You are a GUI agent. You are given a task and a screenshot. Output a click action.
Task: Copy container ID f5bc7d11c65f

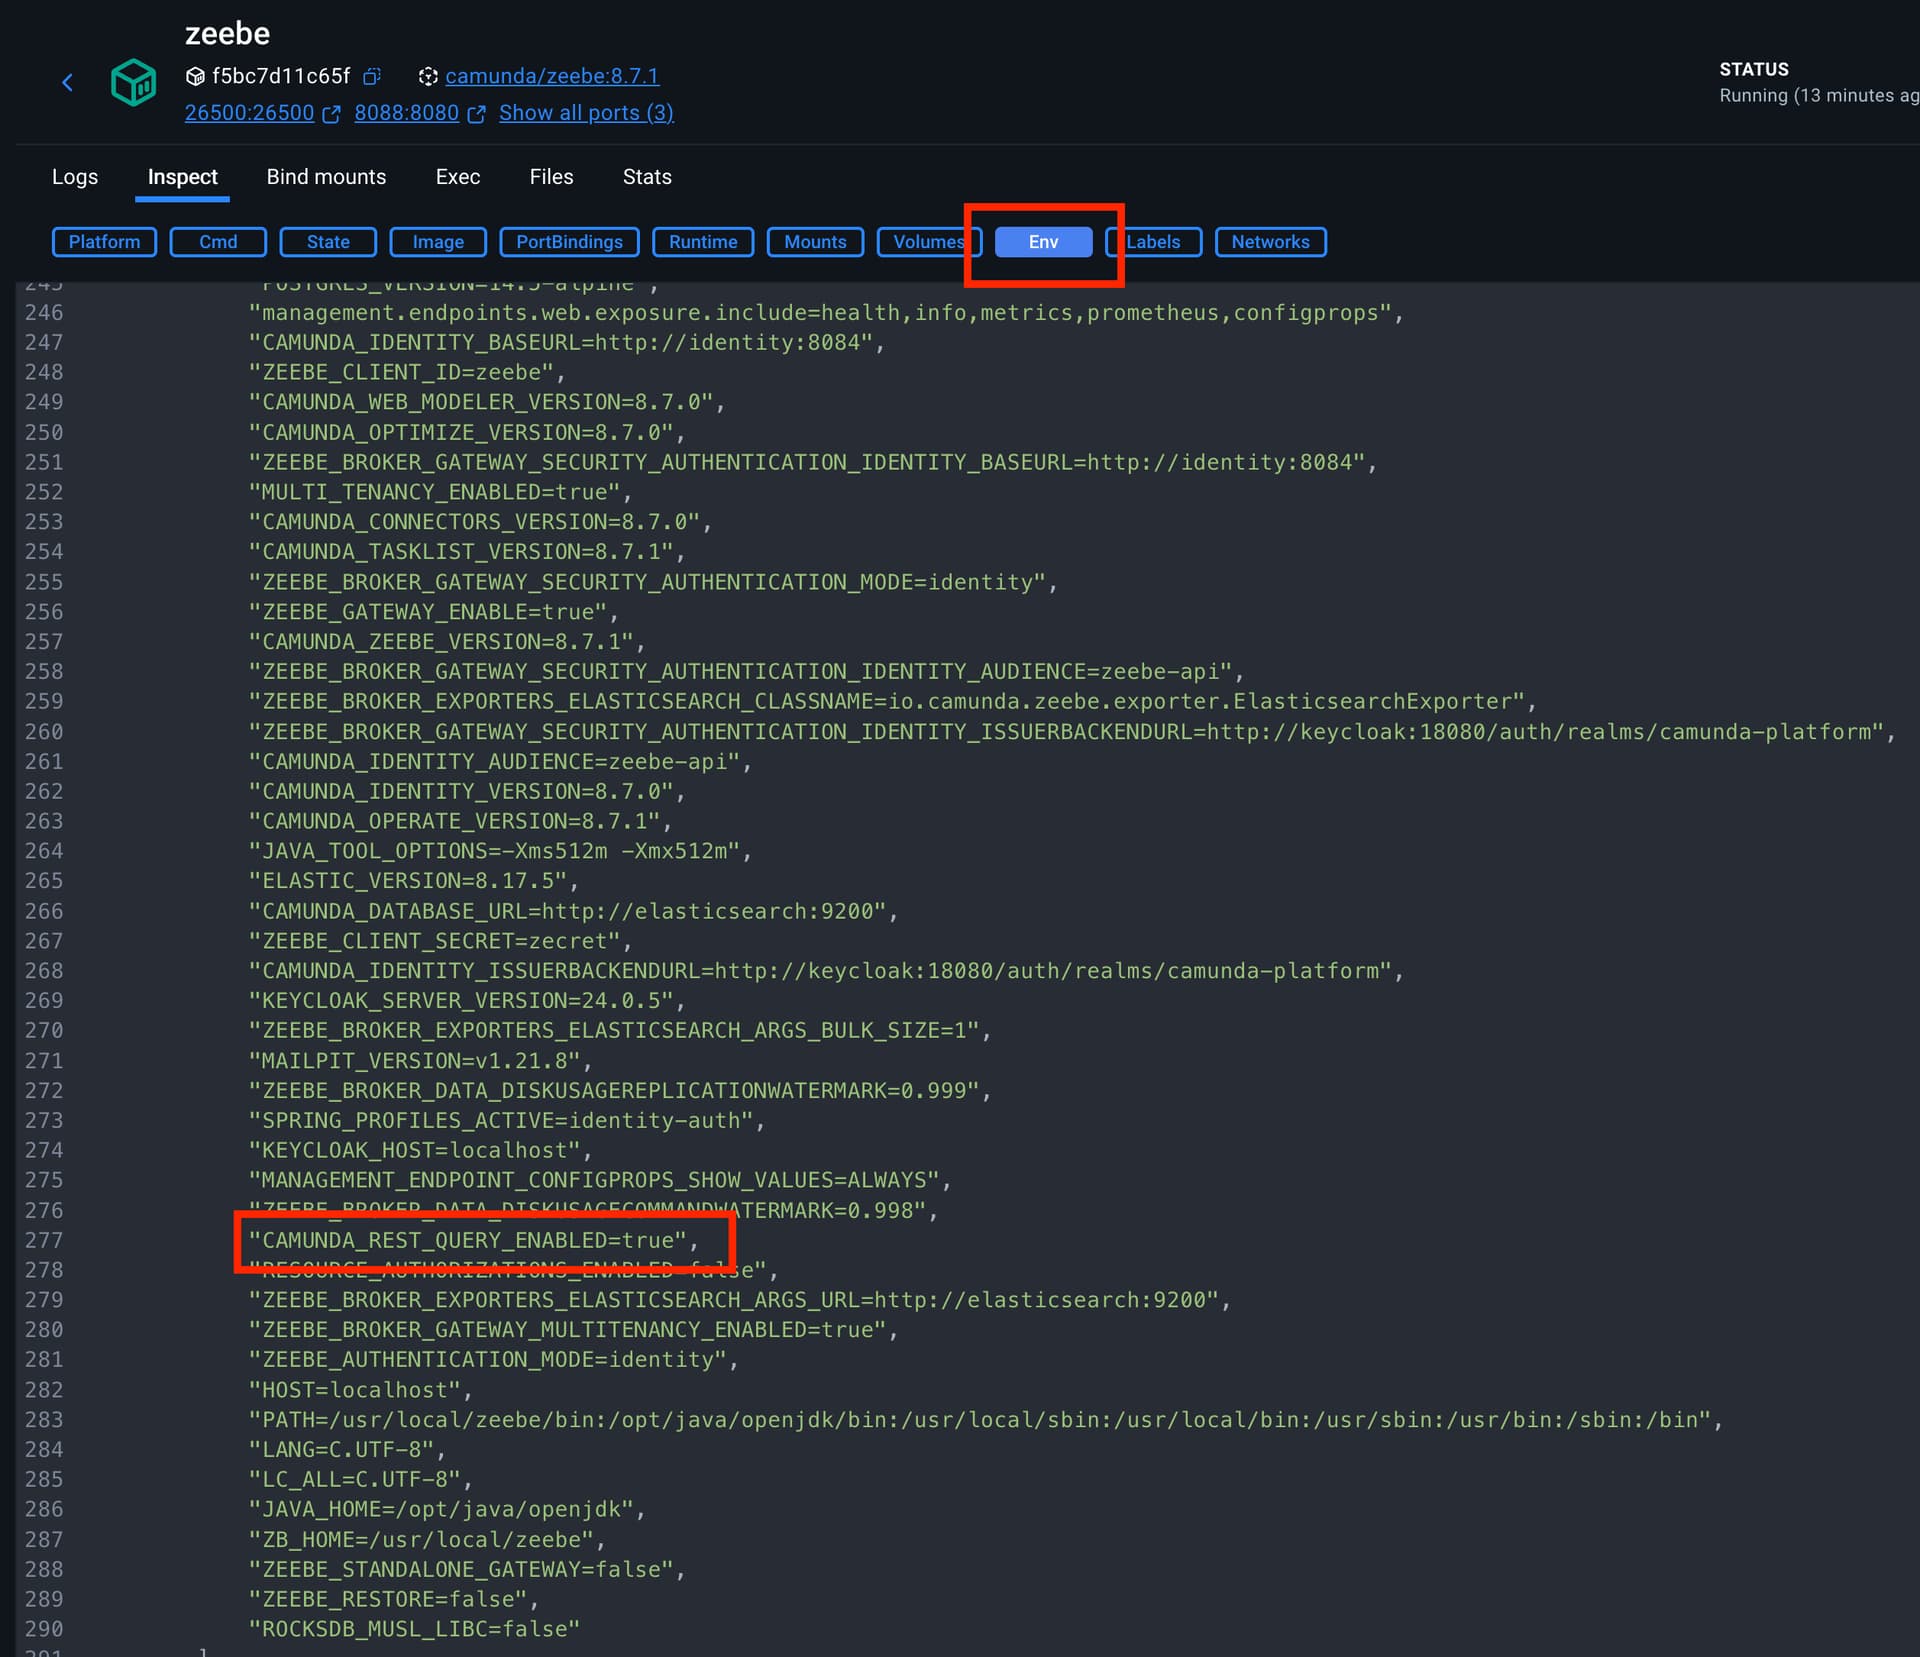pyautogui.click(x=372, y=76)
